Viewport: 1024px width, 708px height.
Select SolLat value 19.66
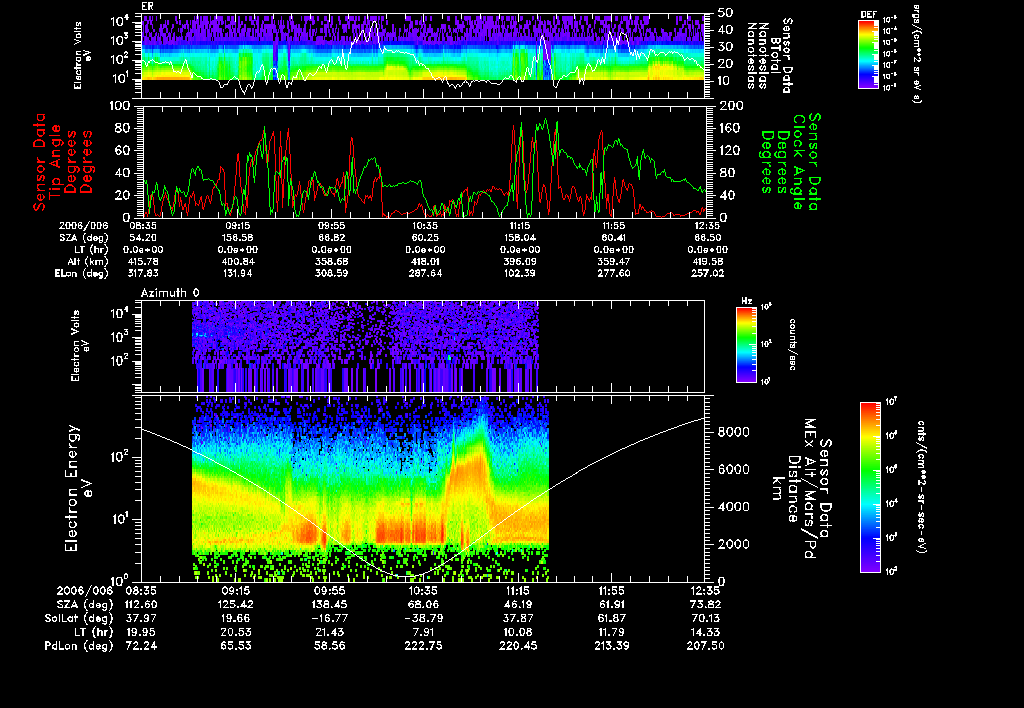click(236, 618)
